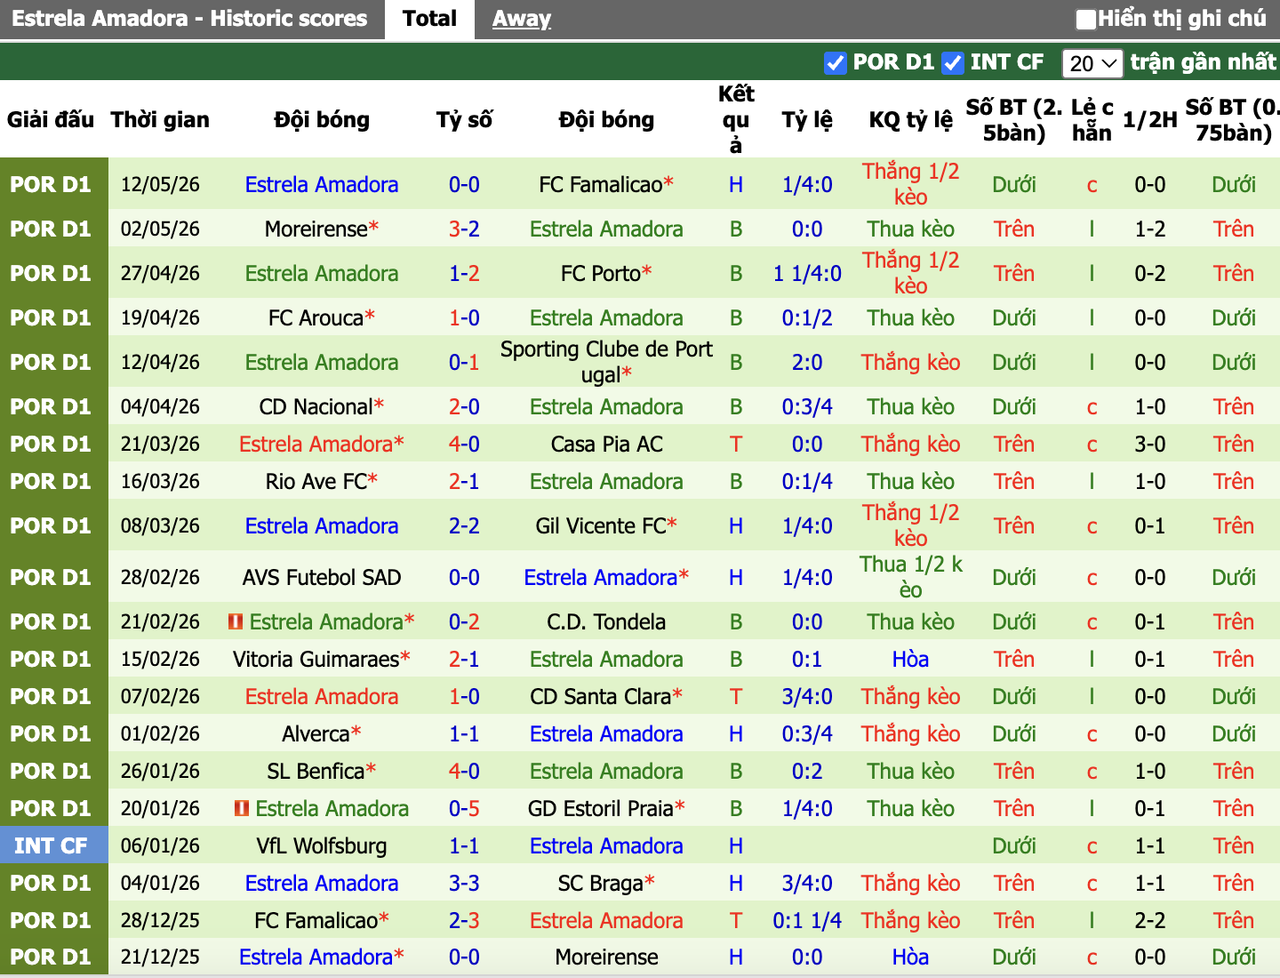The width and height of the screenshot is (1280, 978).
Task: Open Sporting Clube de Portugal team link
Action: pyautogui.click(x=606, y=362)
